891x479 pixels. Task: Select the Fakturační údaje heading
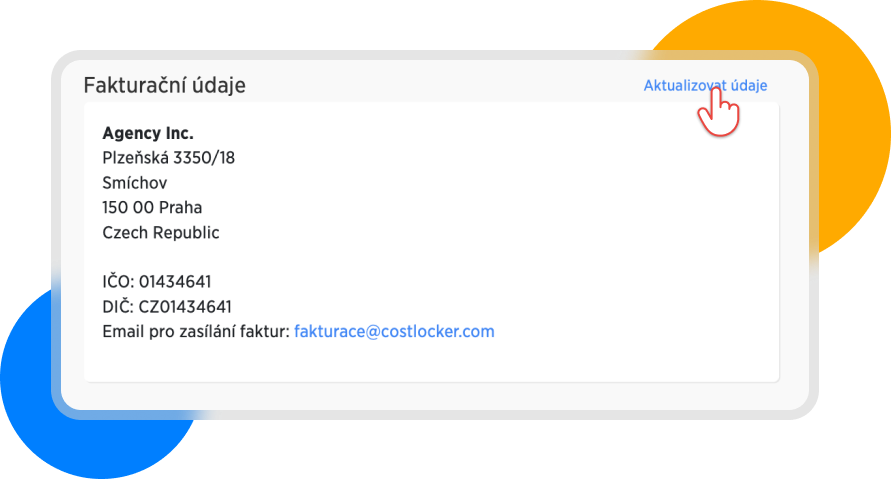tap(164, 85)
